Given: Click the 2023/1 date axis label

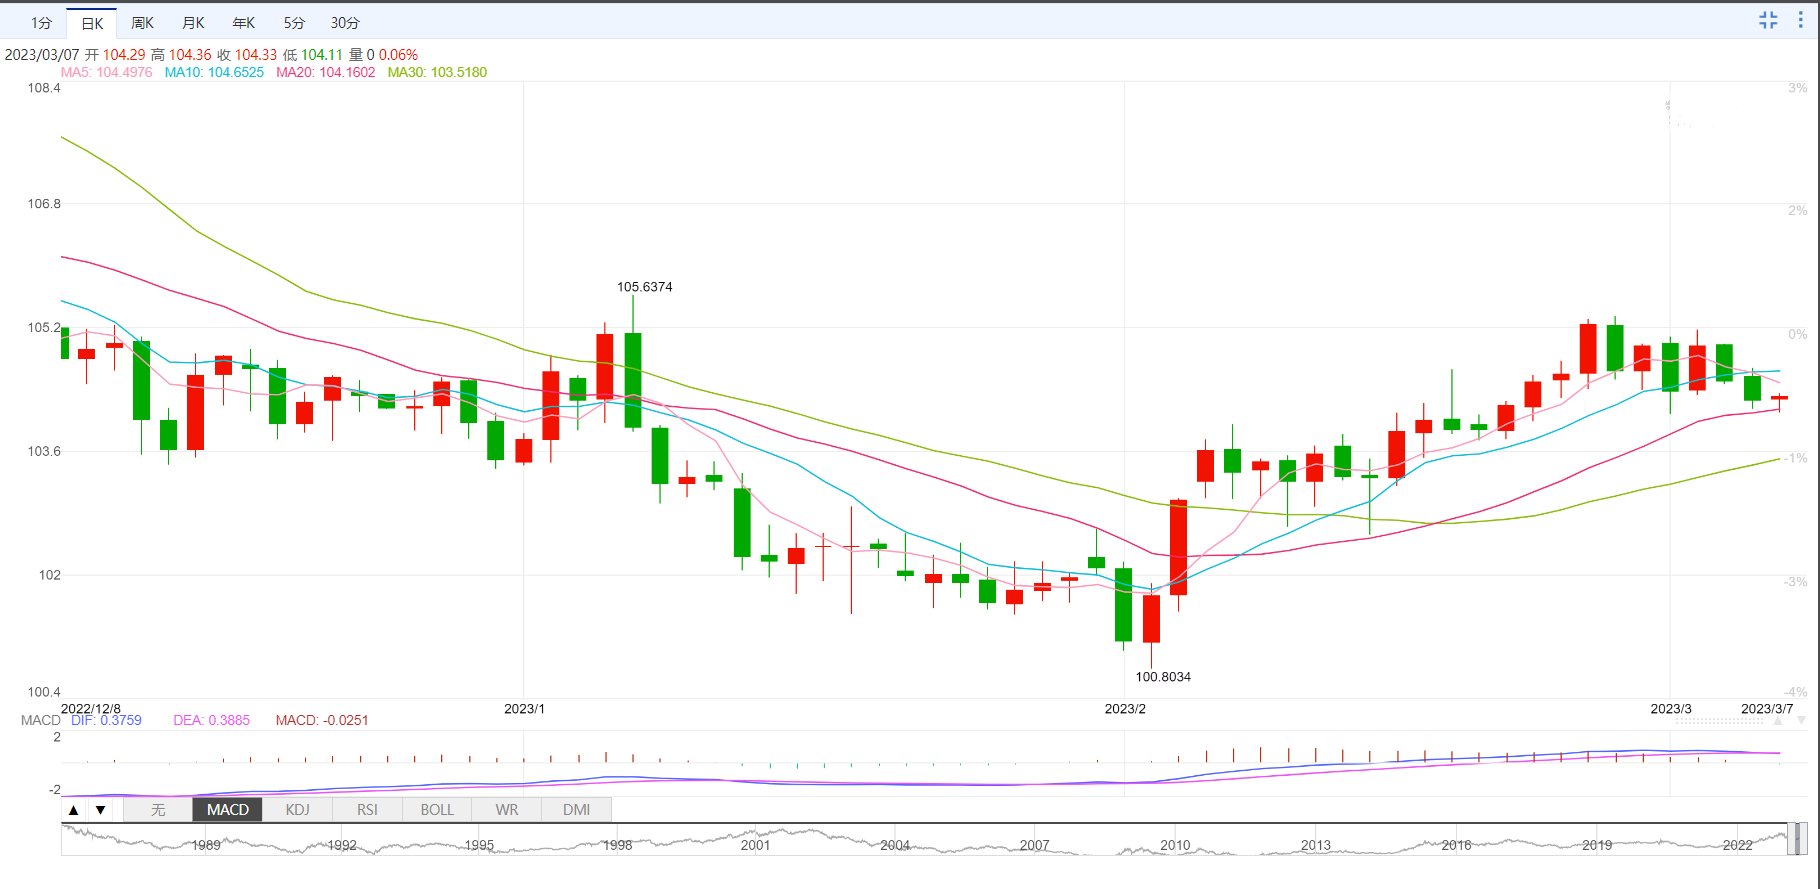Looking at the screenshot, I should (x=524, y=709).
